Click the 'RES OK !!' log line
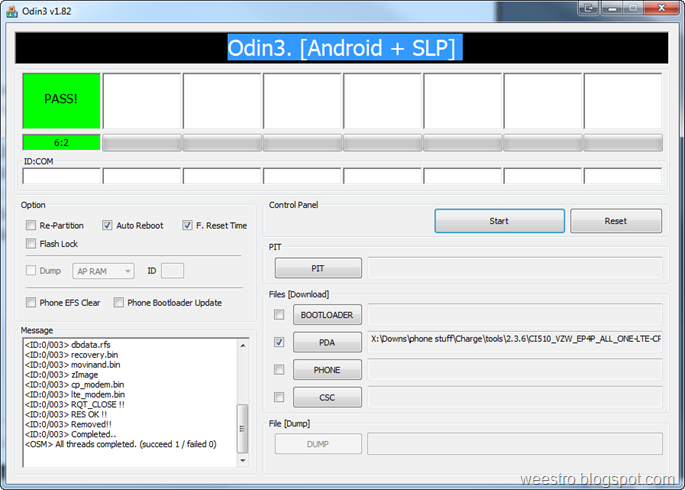Screen dimensions: 685x490 (66, 414)
